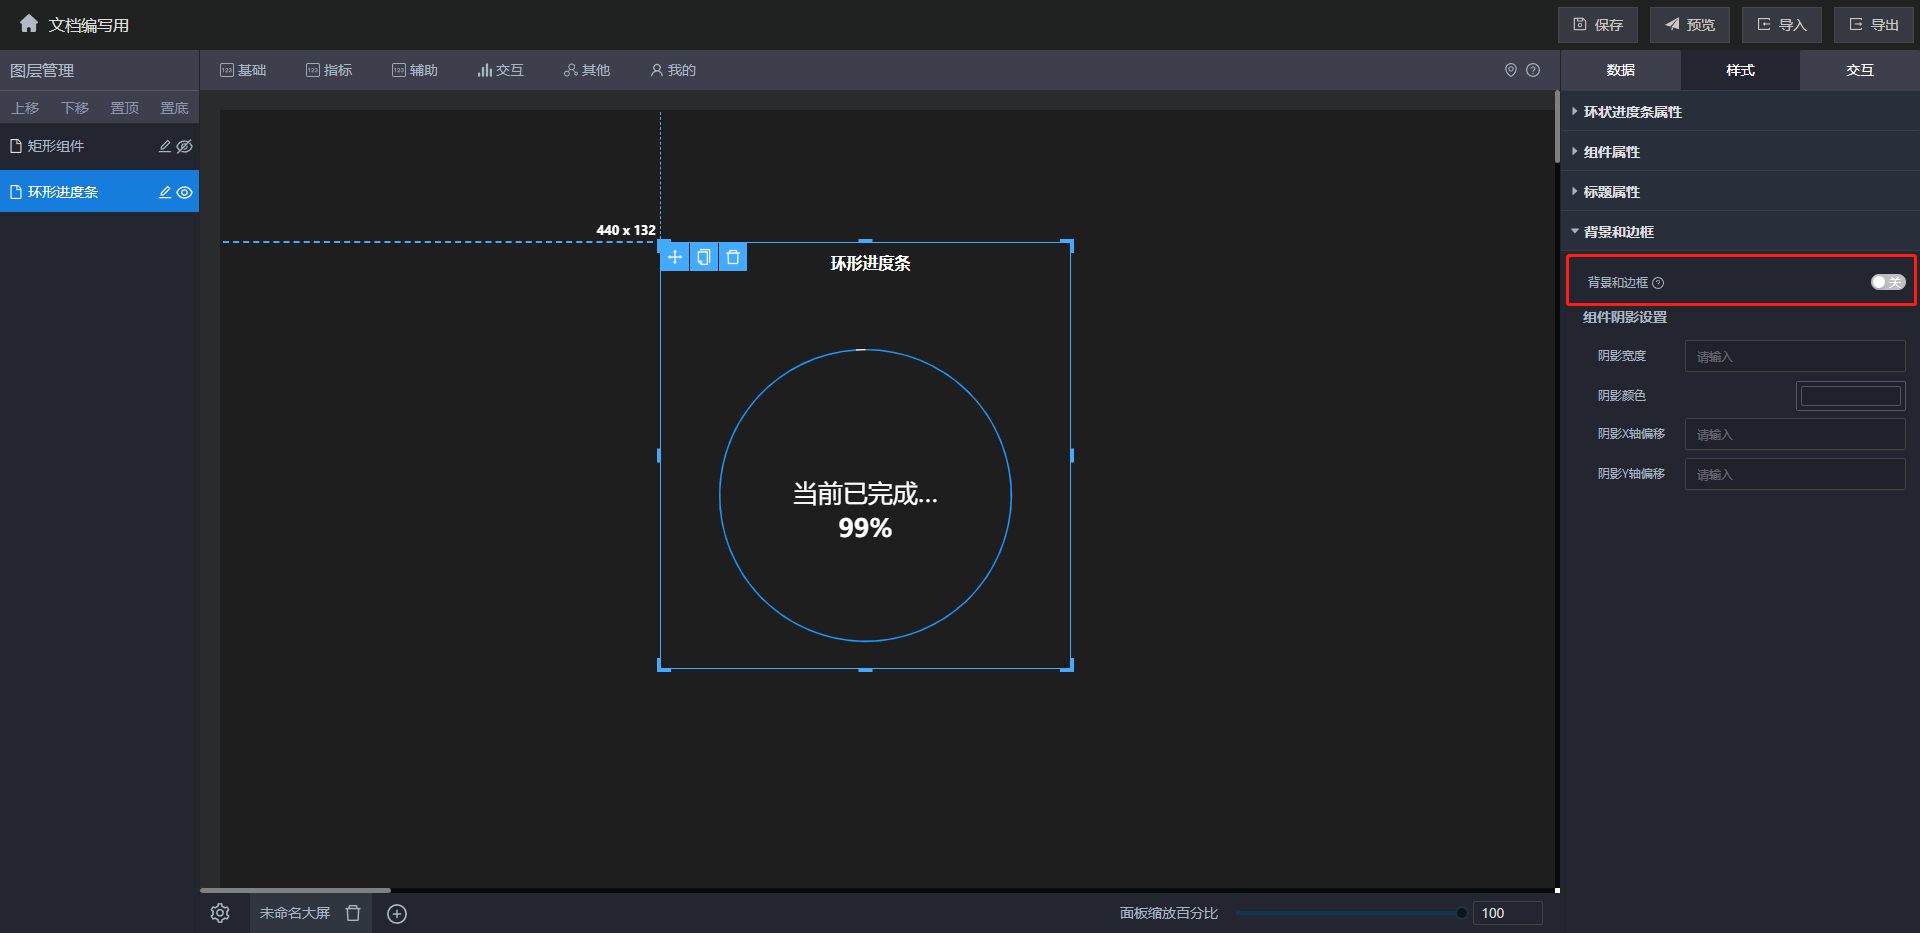
Task: Click the move handle icon on the selected component
Action: point(675,258)
